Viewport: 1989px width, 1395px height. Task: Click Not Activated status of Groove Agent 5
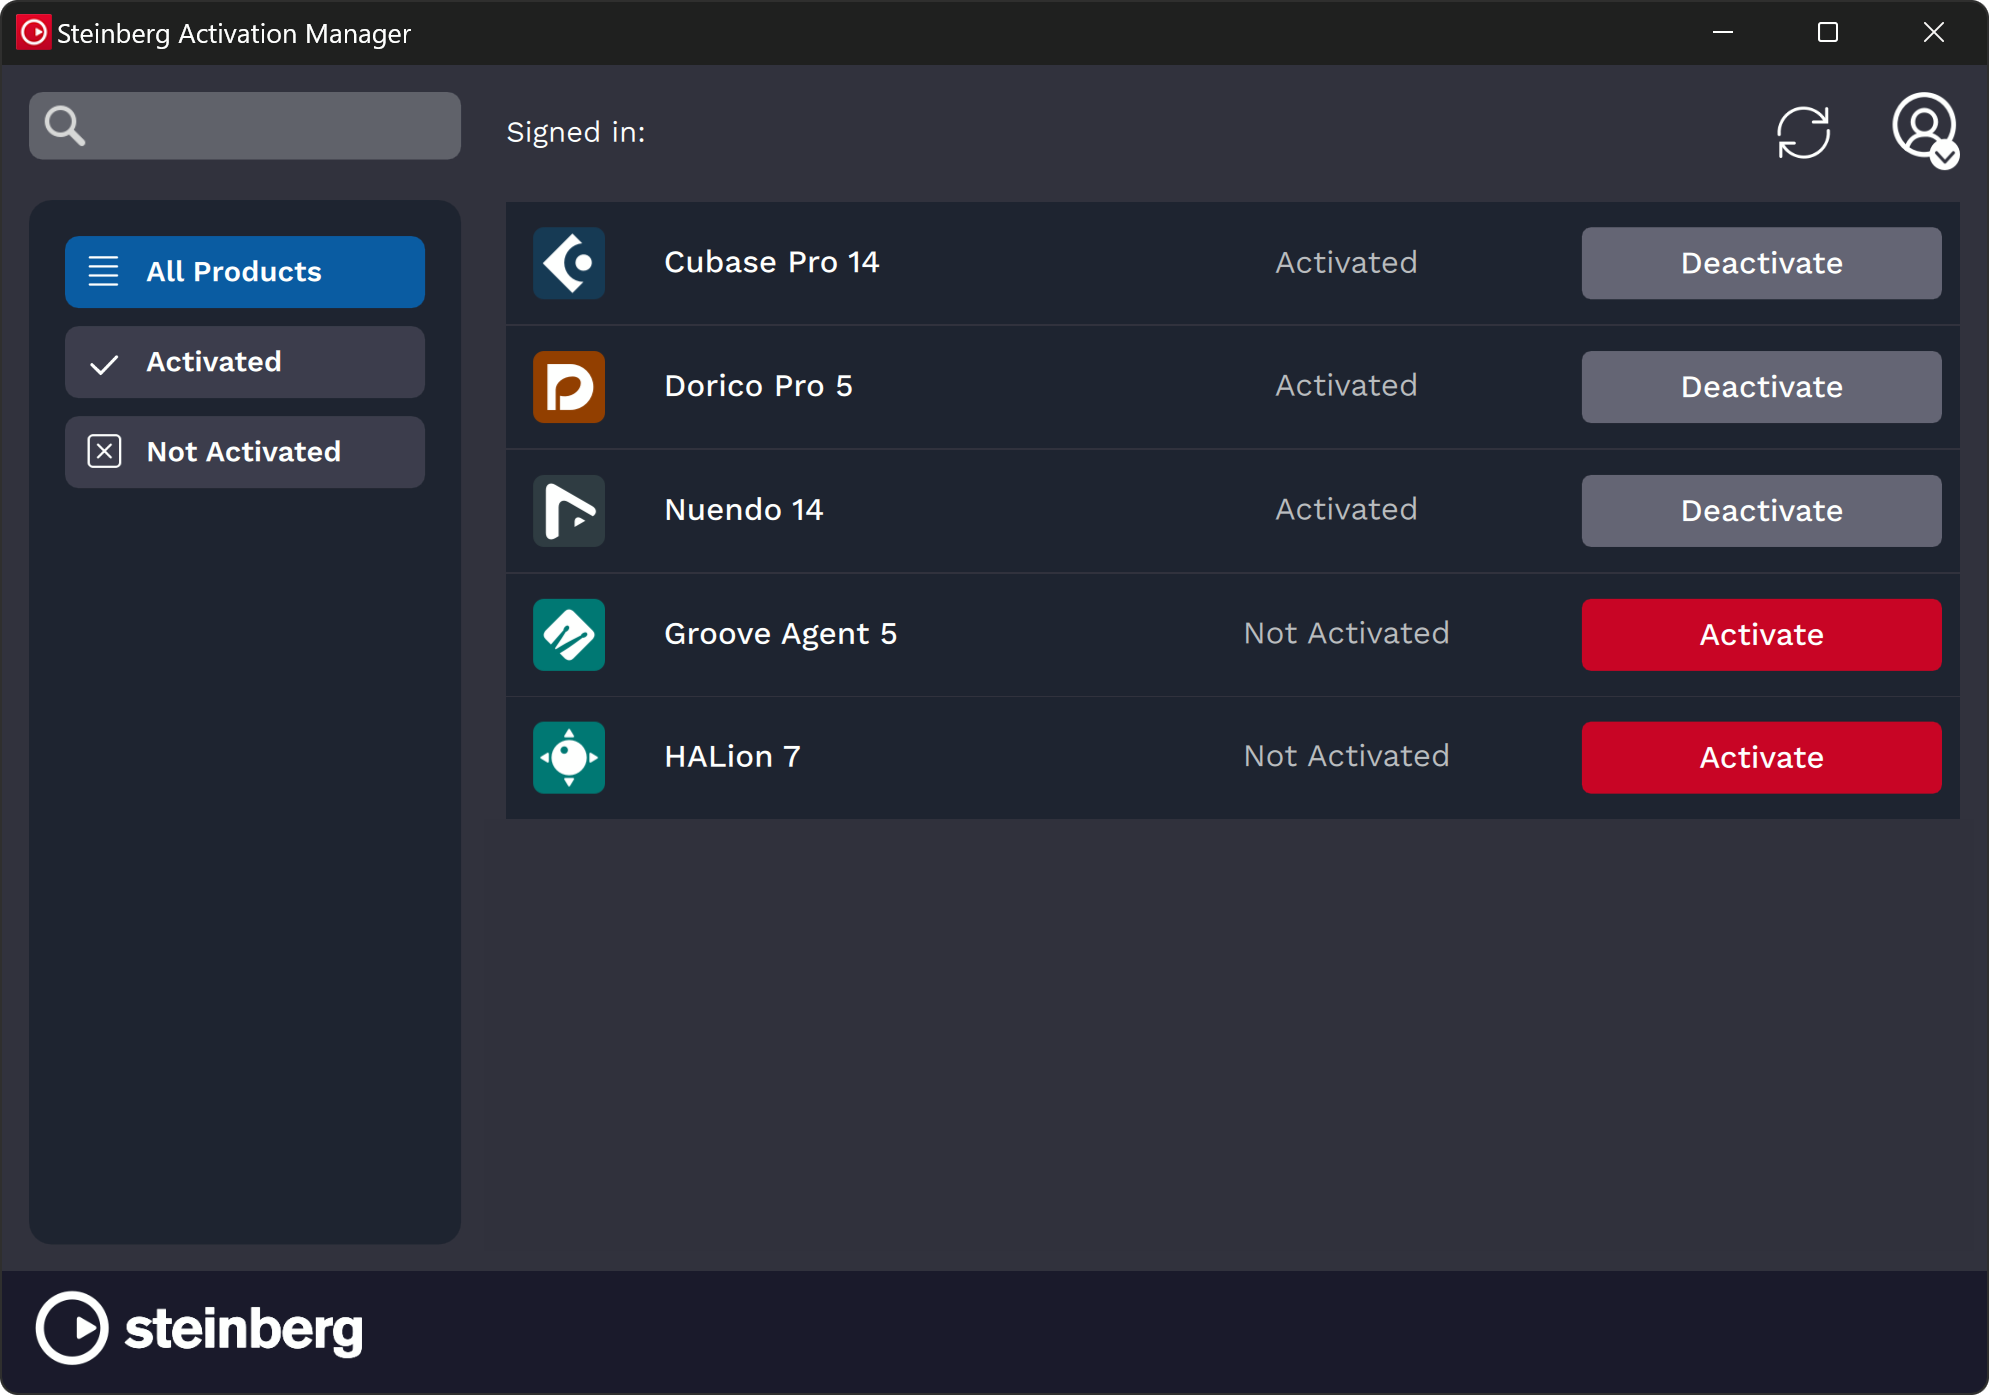[1346, 634]
